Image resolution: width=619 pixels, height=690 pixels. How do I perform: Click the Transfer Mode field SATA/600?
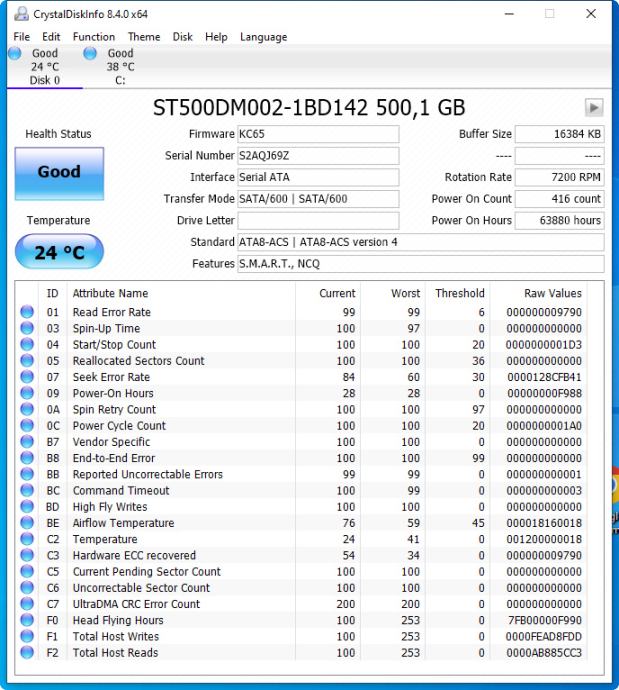318,199
